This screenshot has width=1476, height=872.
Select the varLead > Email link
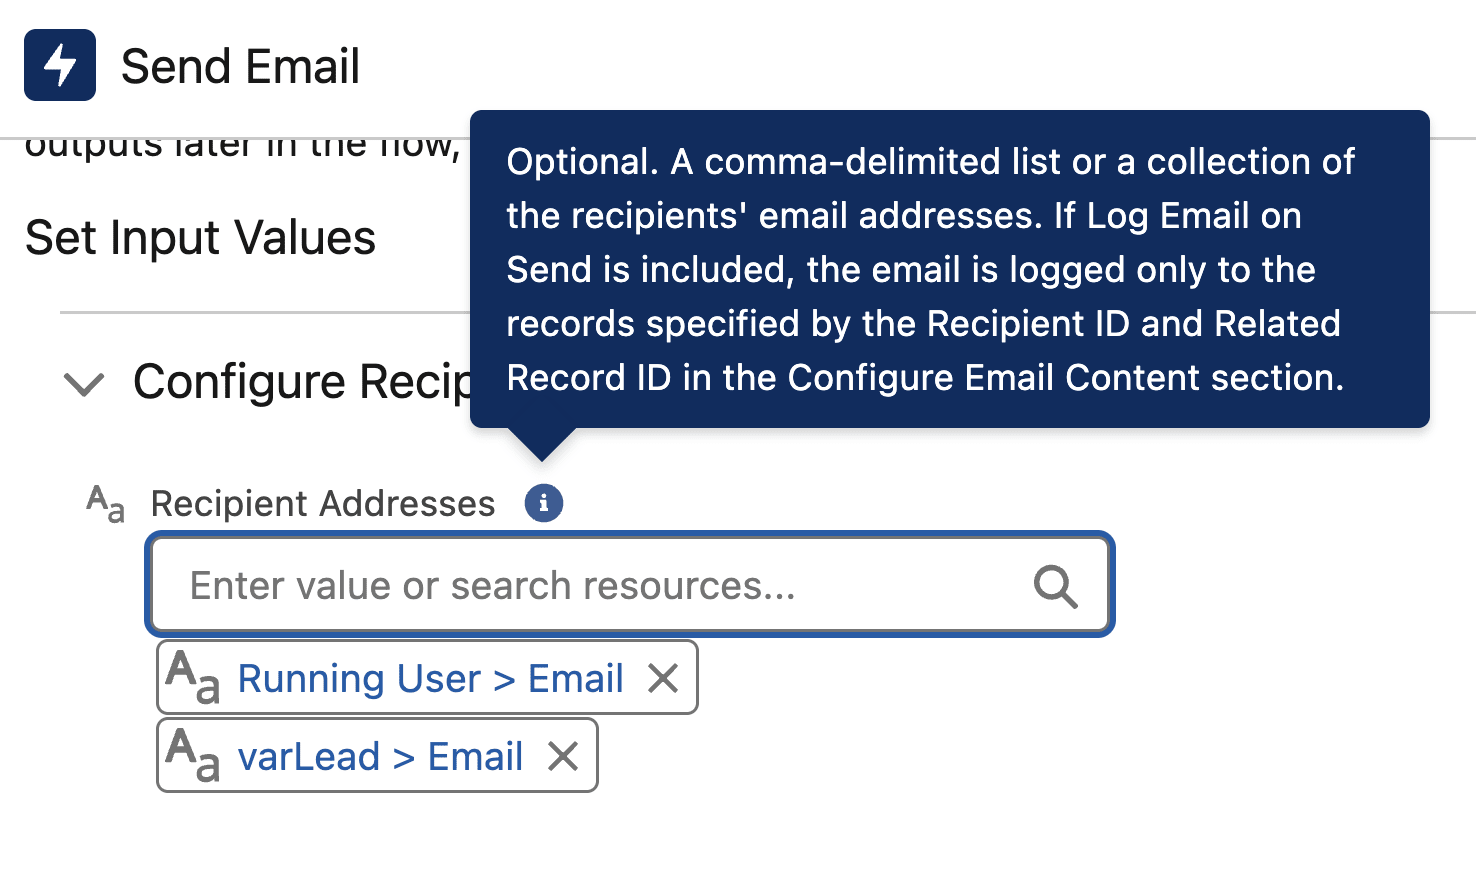click(380, 756)
